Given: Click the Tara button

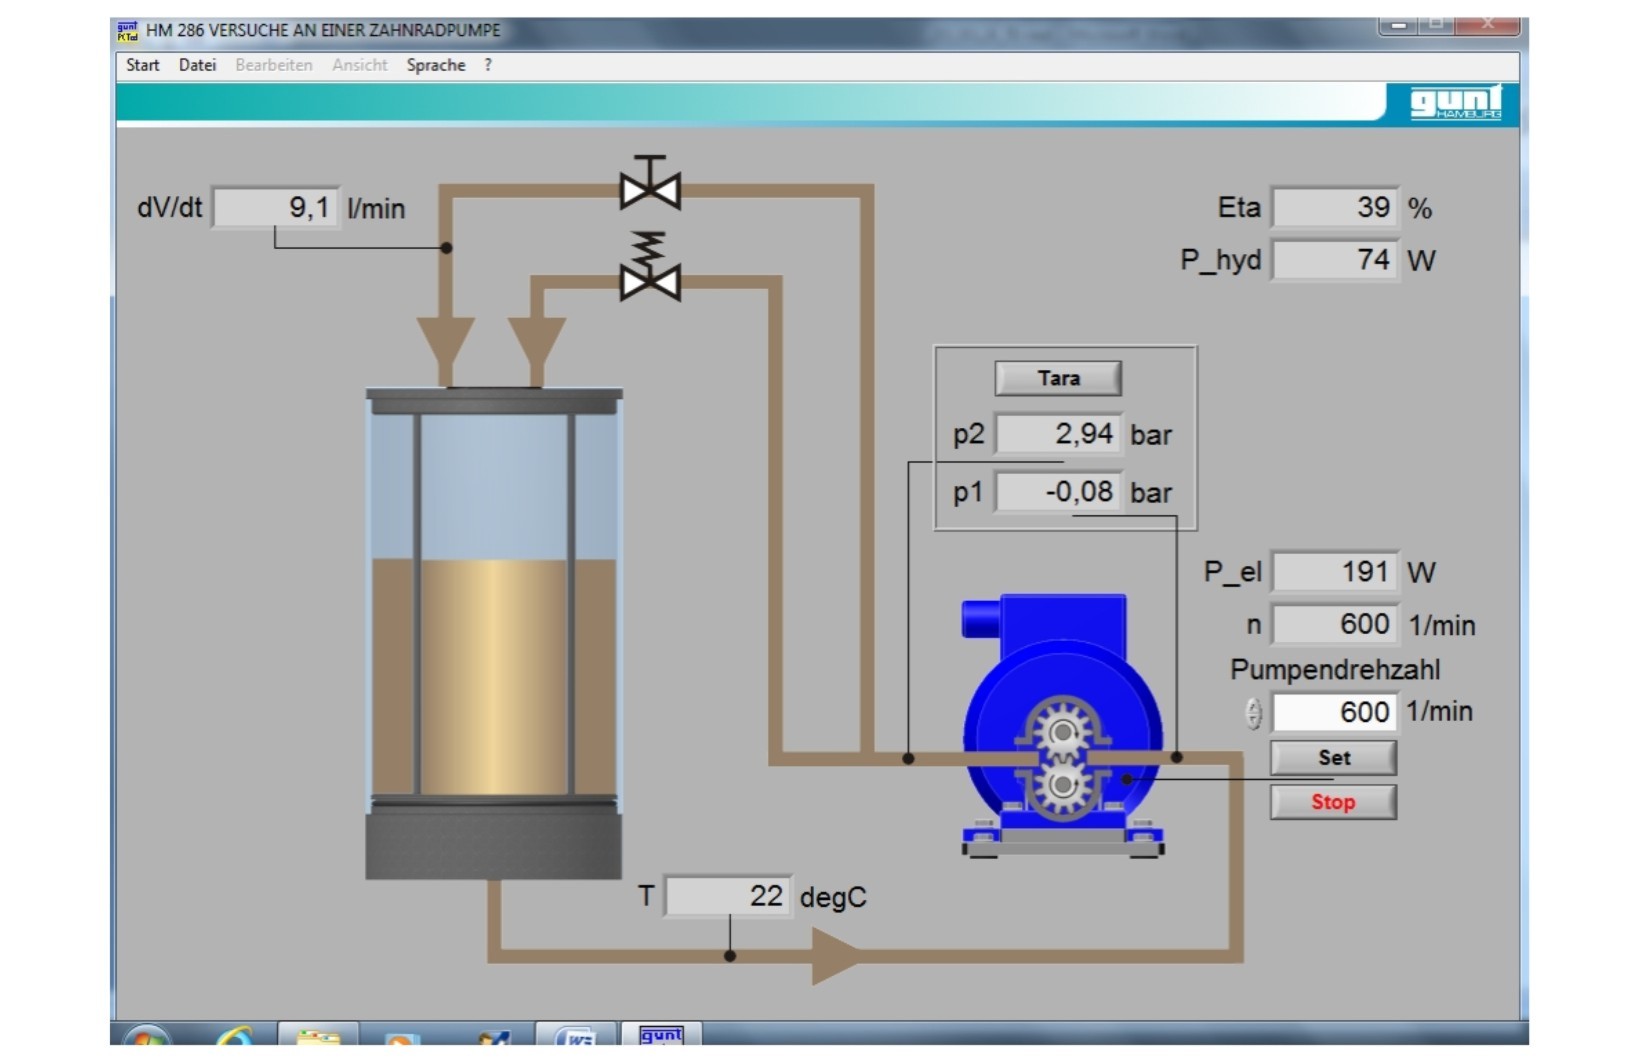Looking at the screenshot, I should [x=1058, y=378].
